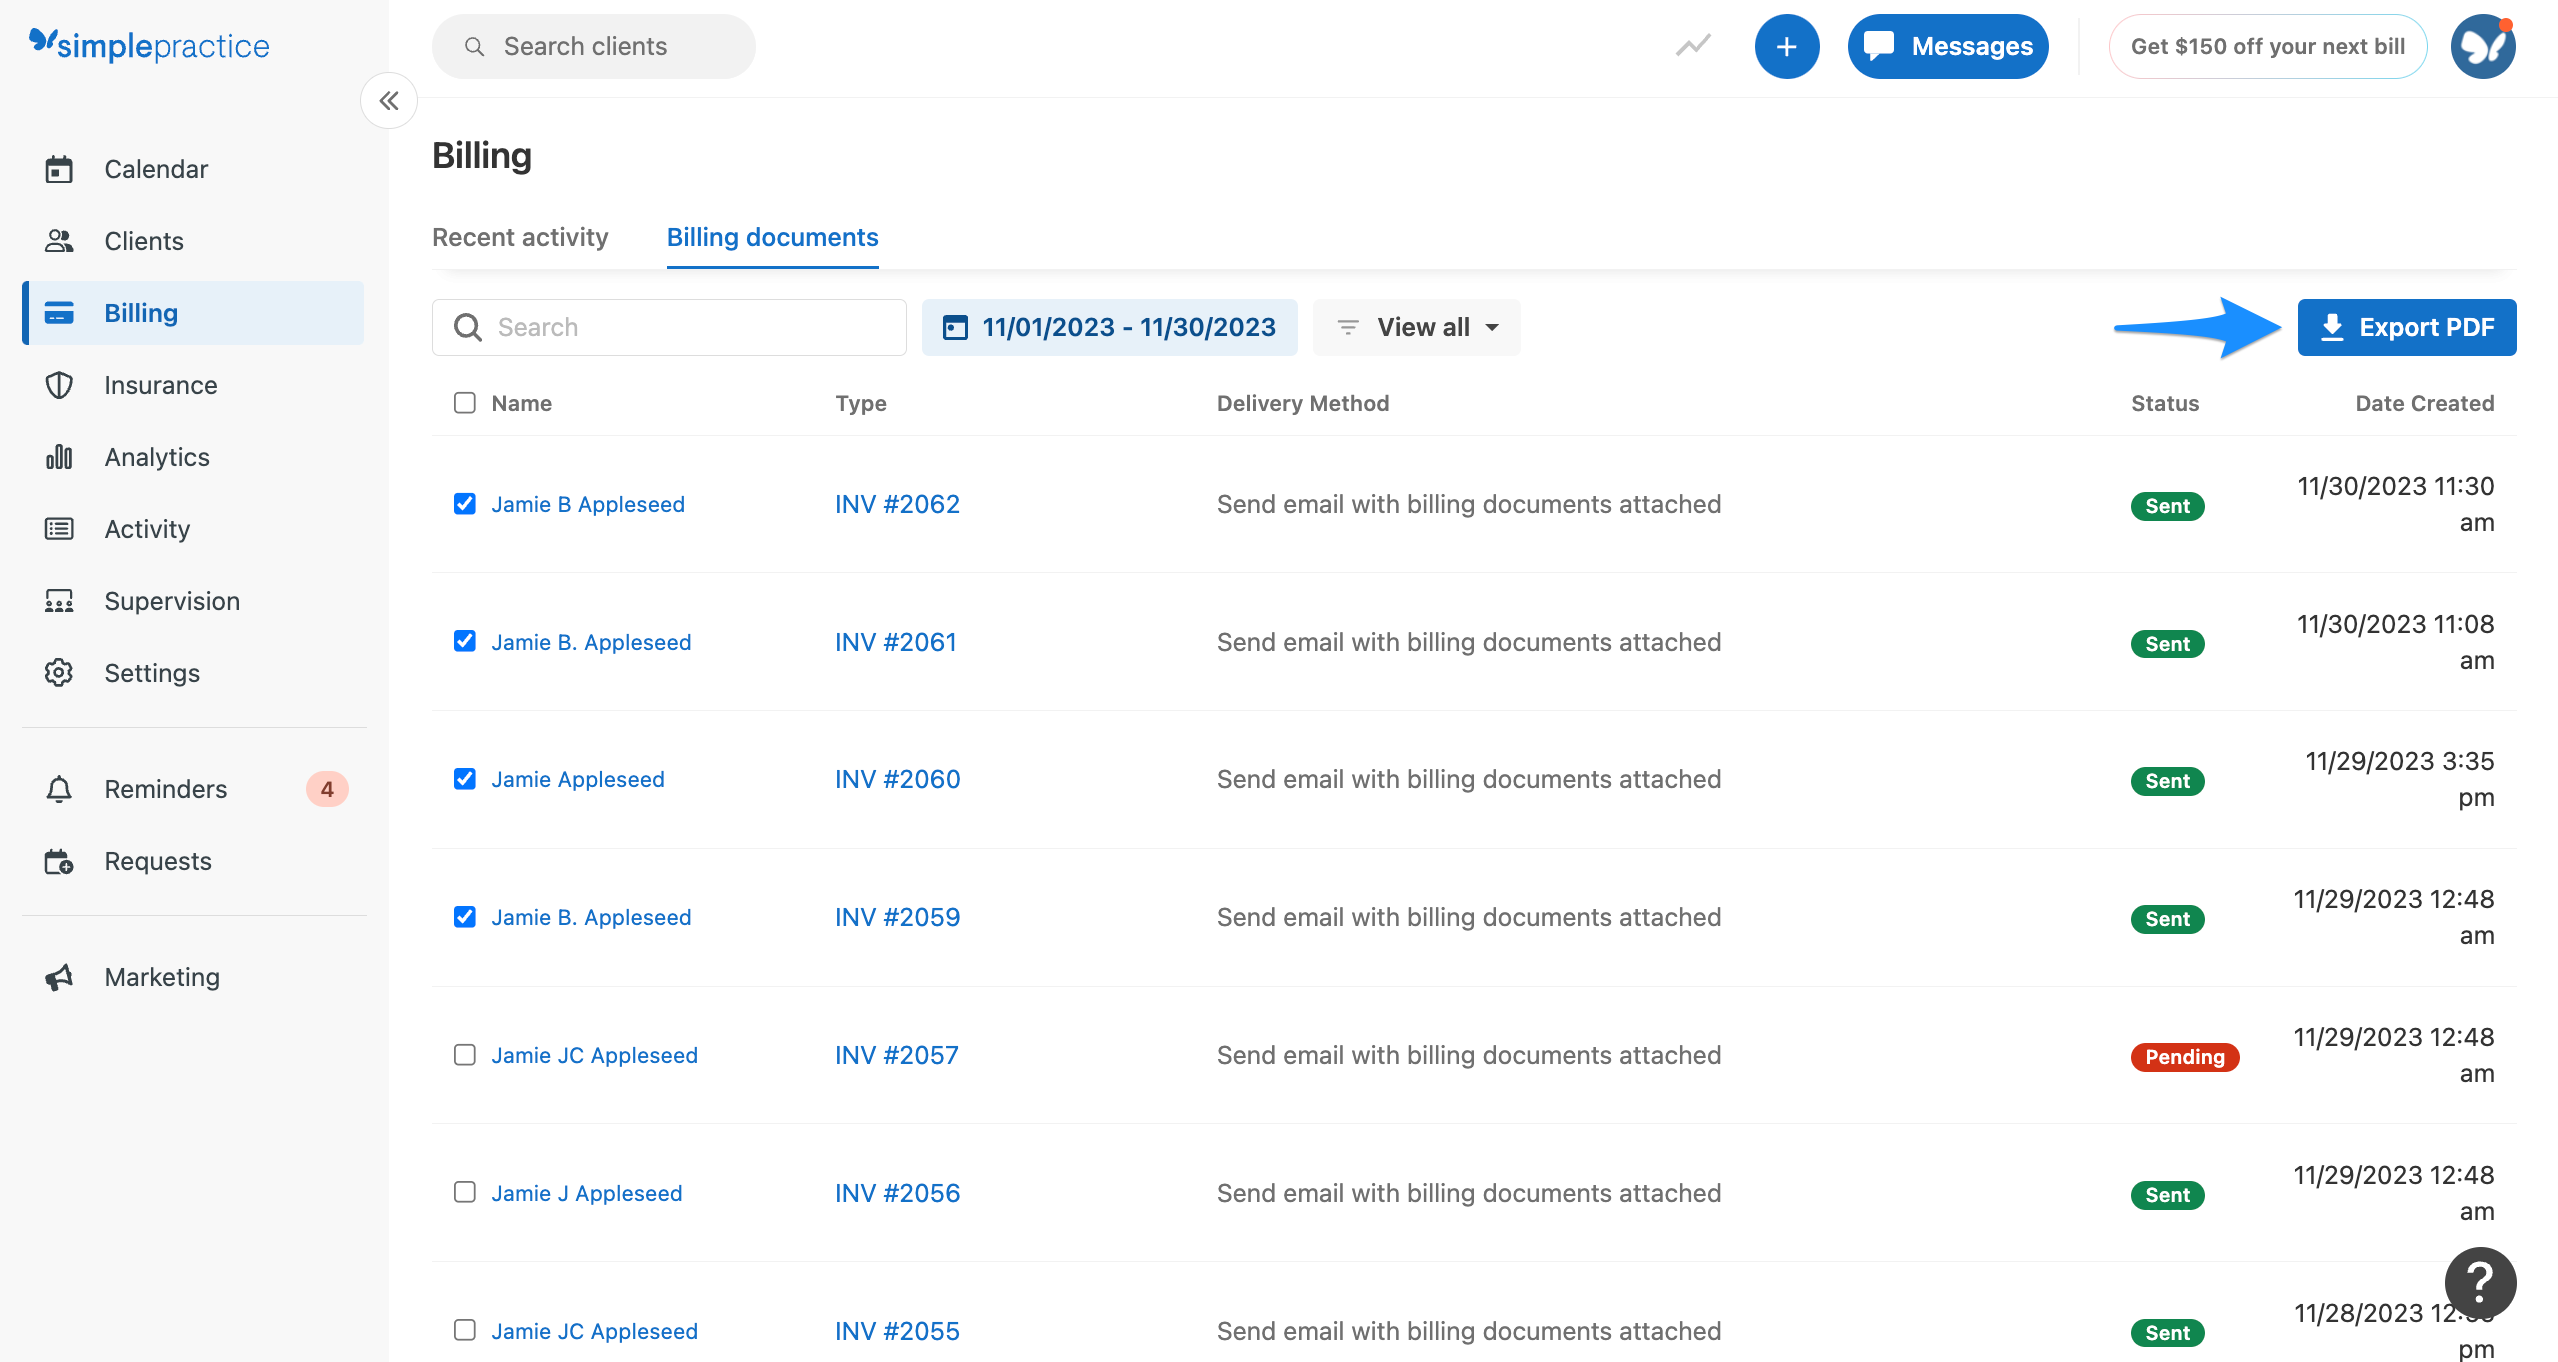Image resolution: width=2558 pixels, height=1362 pixels.
Task: Open the View all filter dropdown
Action: (x=1416, y=327)
